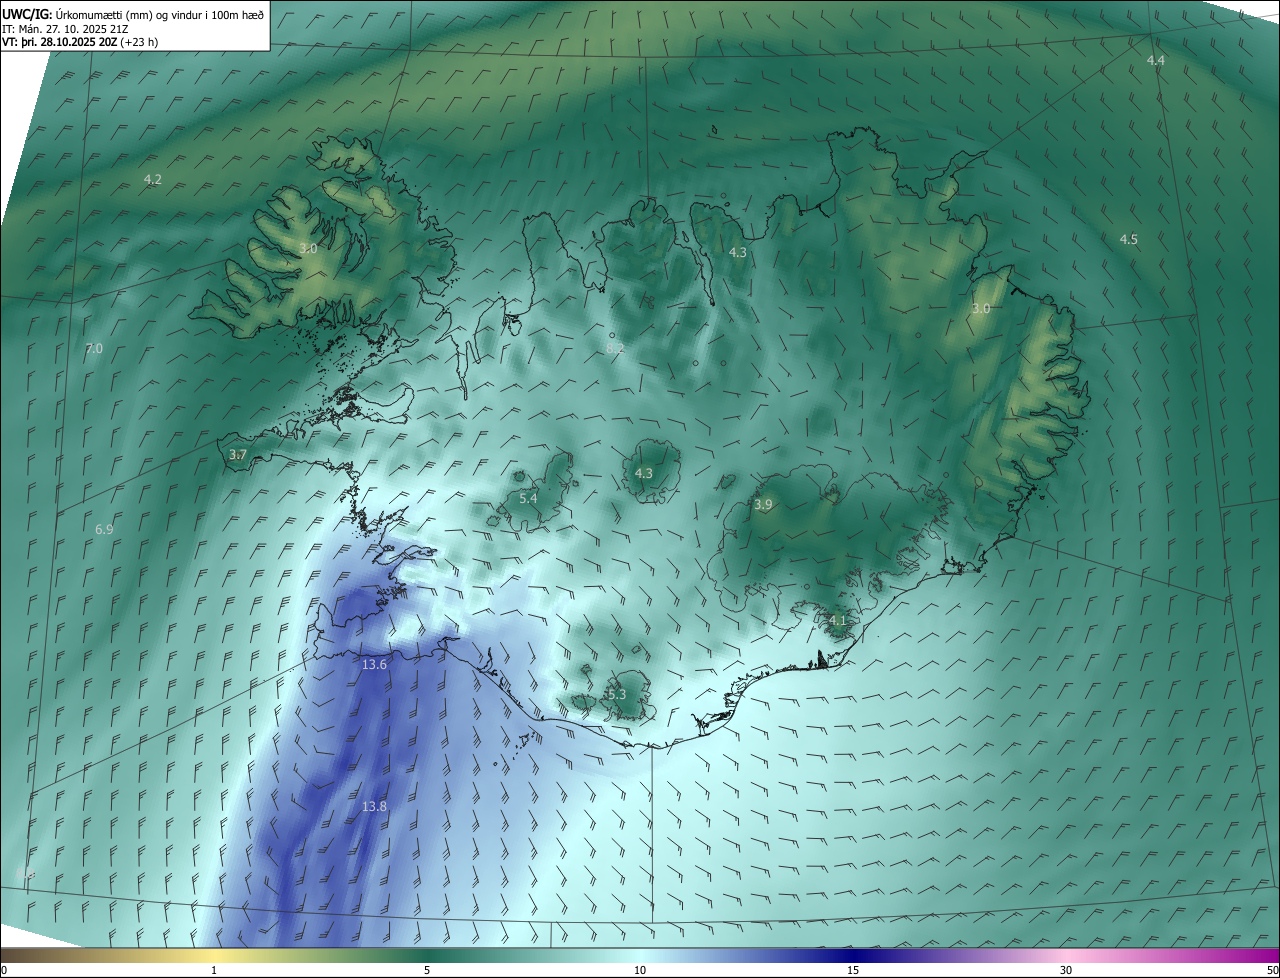
Task: Click the color scale tick labeled 5
Action: [427, 970]
